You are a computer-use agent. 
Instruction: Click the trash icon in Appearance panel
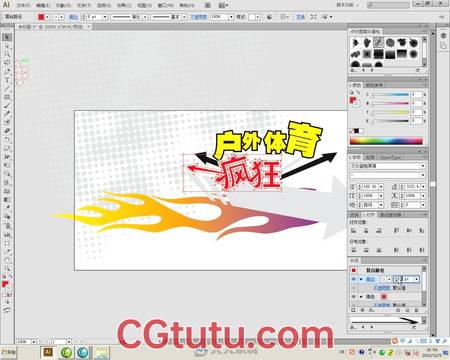pos(416,310)
